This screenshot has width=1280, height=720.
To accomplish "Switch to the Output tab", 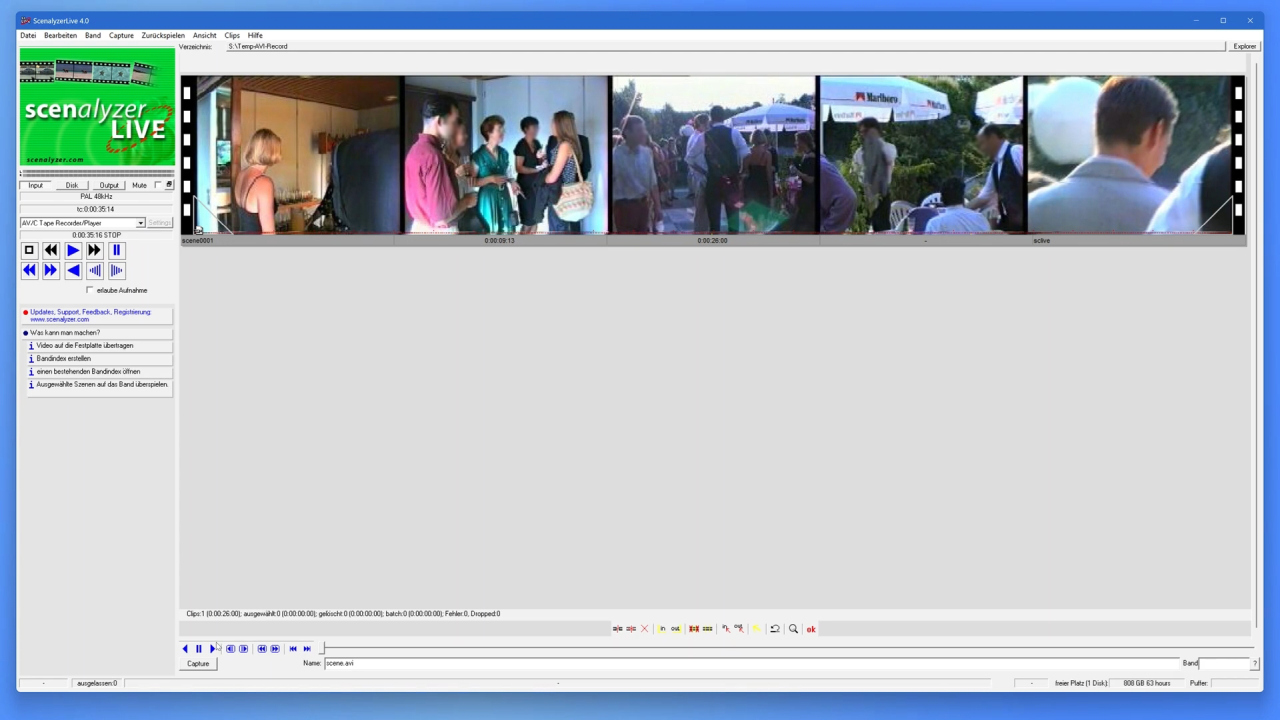I will (x=109, y=185).
